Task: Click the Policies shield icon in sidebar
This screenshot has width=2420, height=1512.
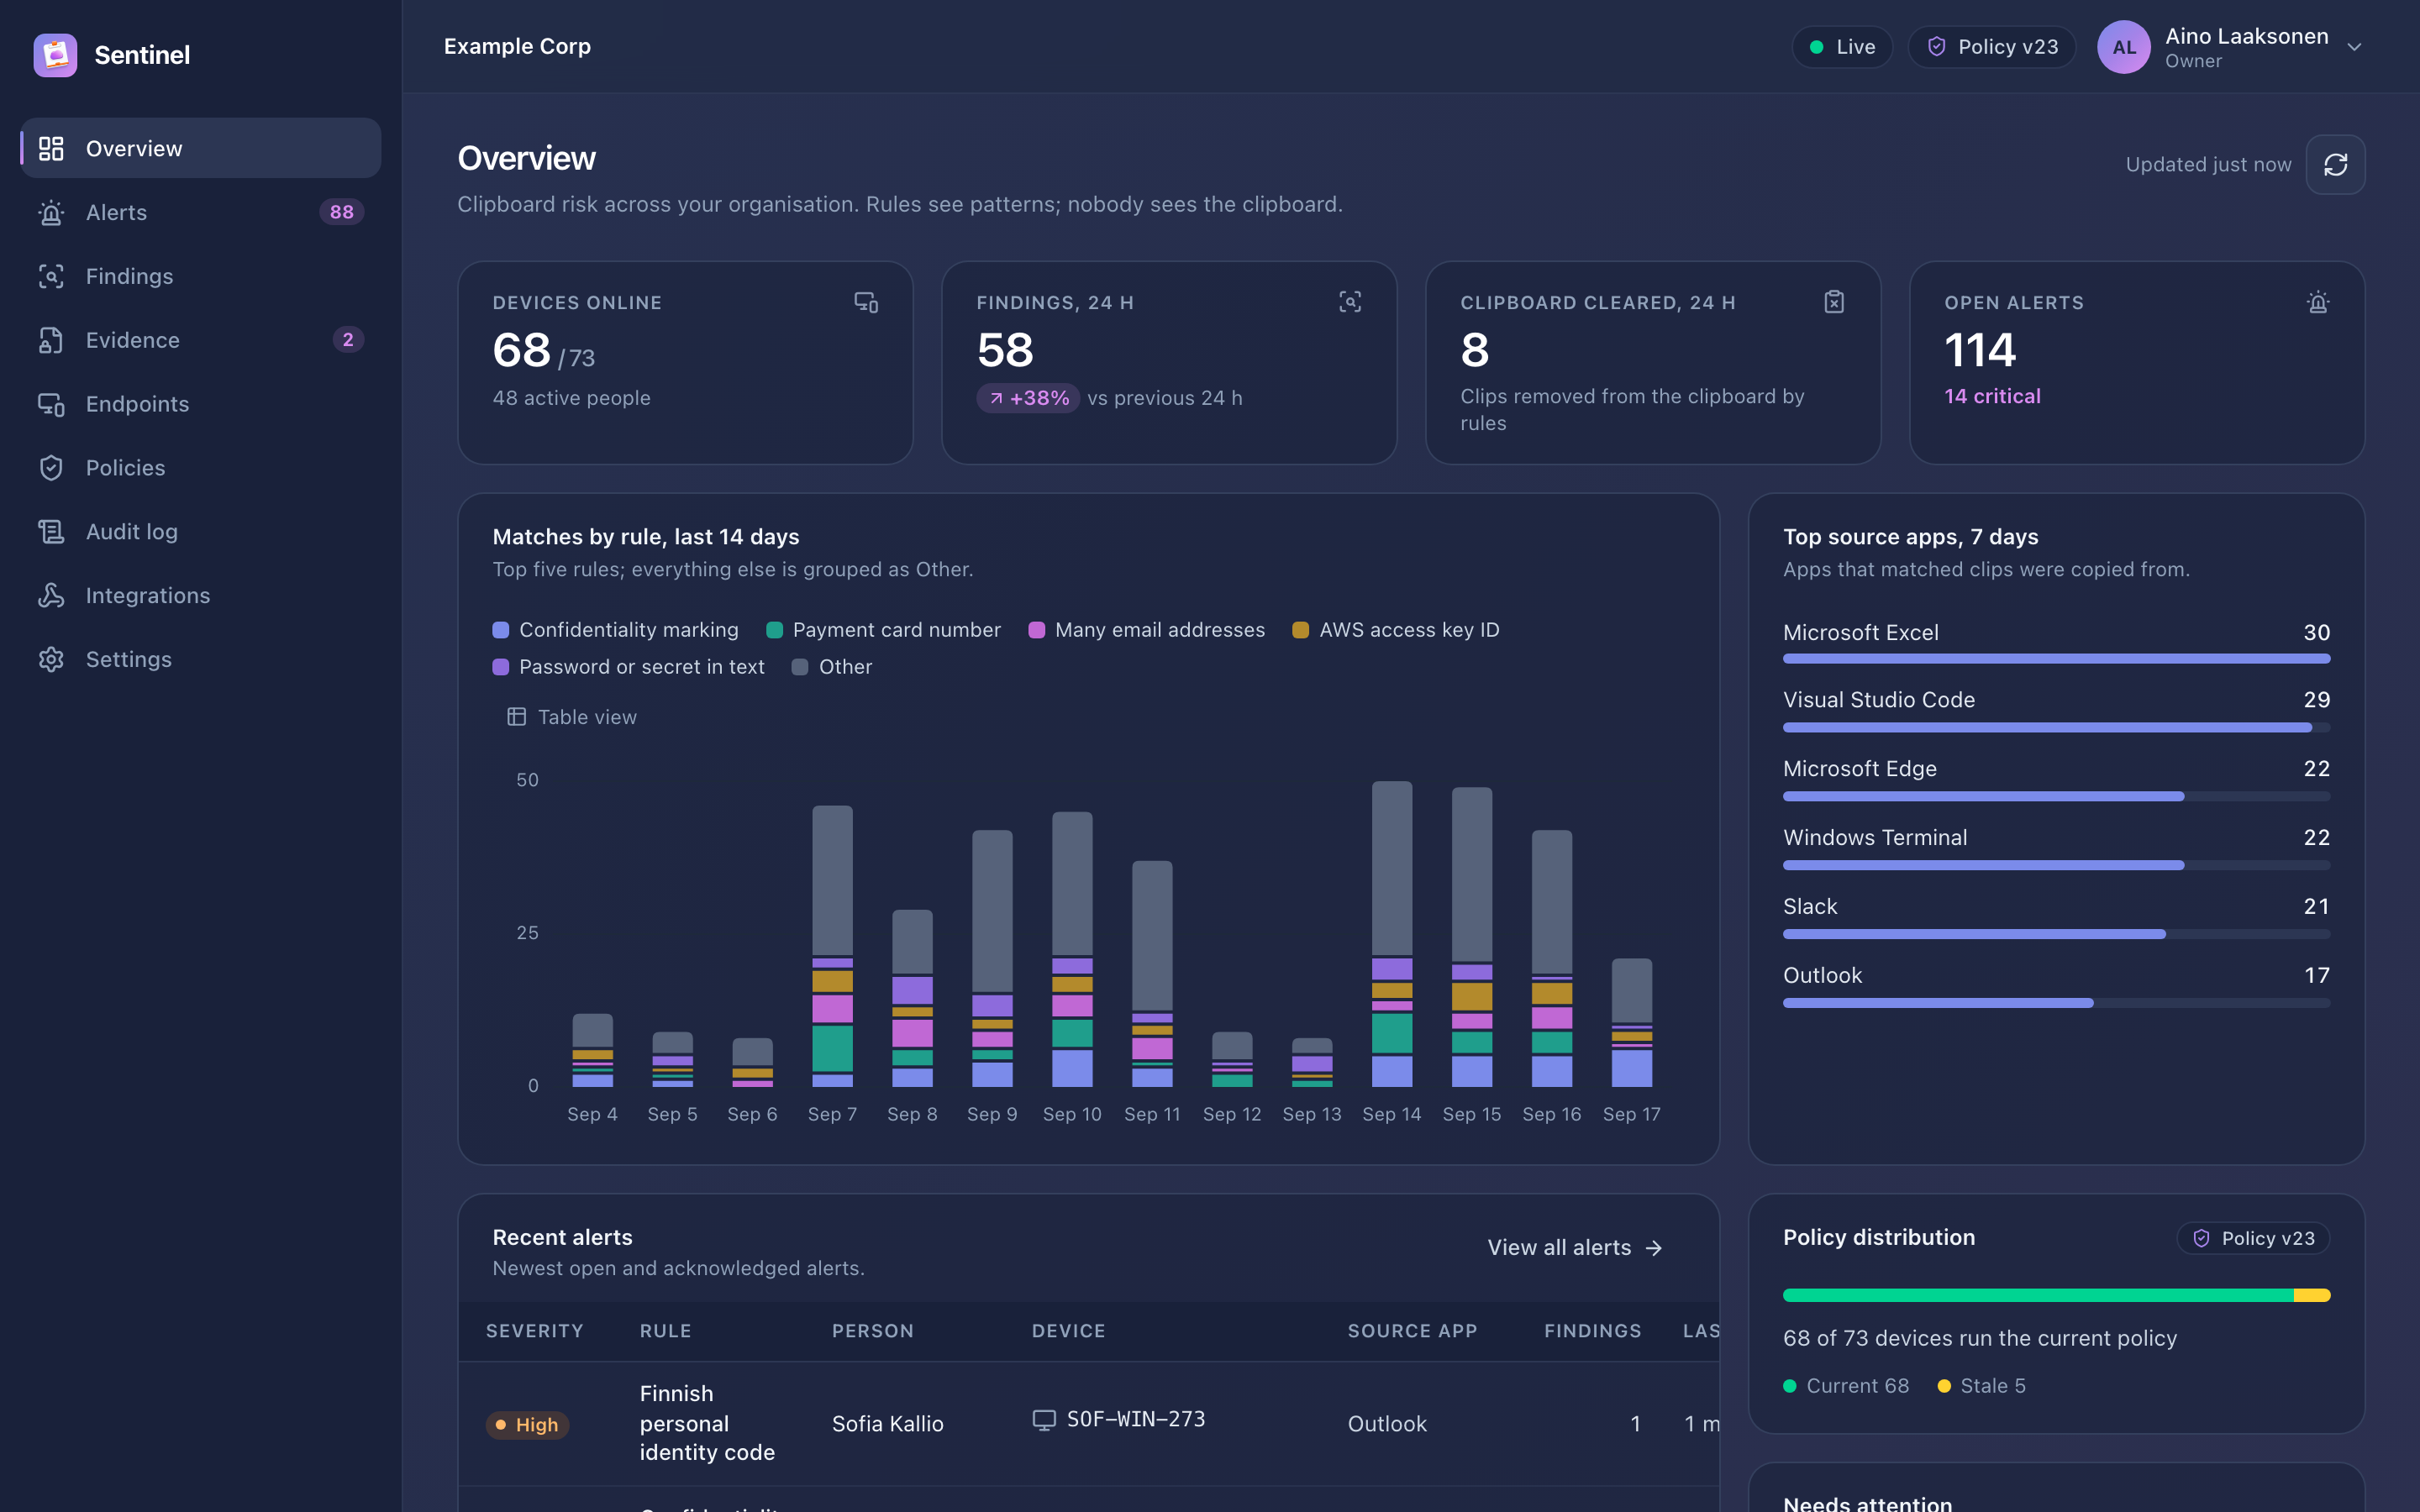Action: (51, 468)
